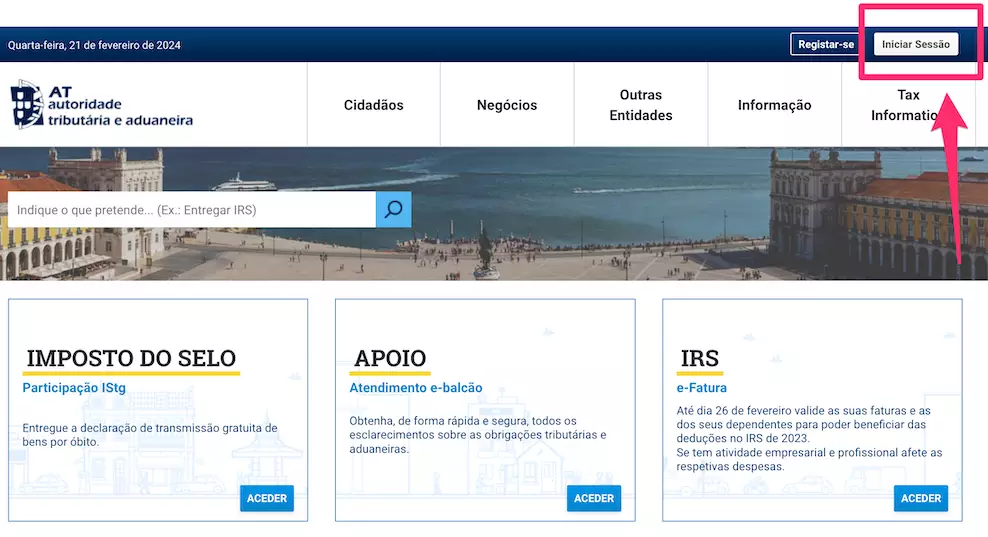Click the Registar-se button

pos(825,44)
